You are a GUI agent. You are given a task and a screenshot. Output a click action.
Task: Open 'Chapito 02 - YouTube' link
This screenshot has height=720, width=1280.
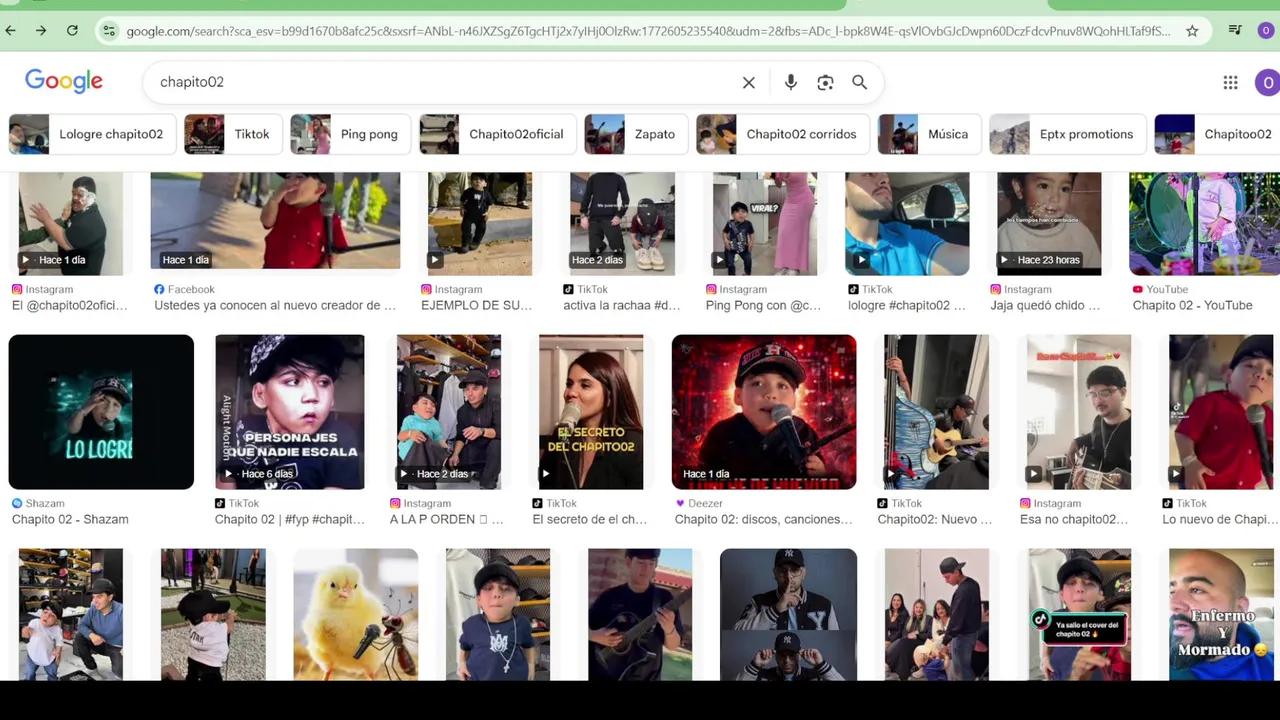click(x=1192, y=305)
